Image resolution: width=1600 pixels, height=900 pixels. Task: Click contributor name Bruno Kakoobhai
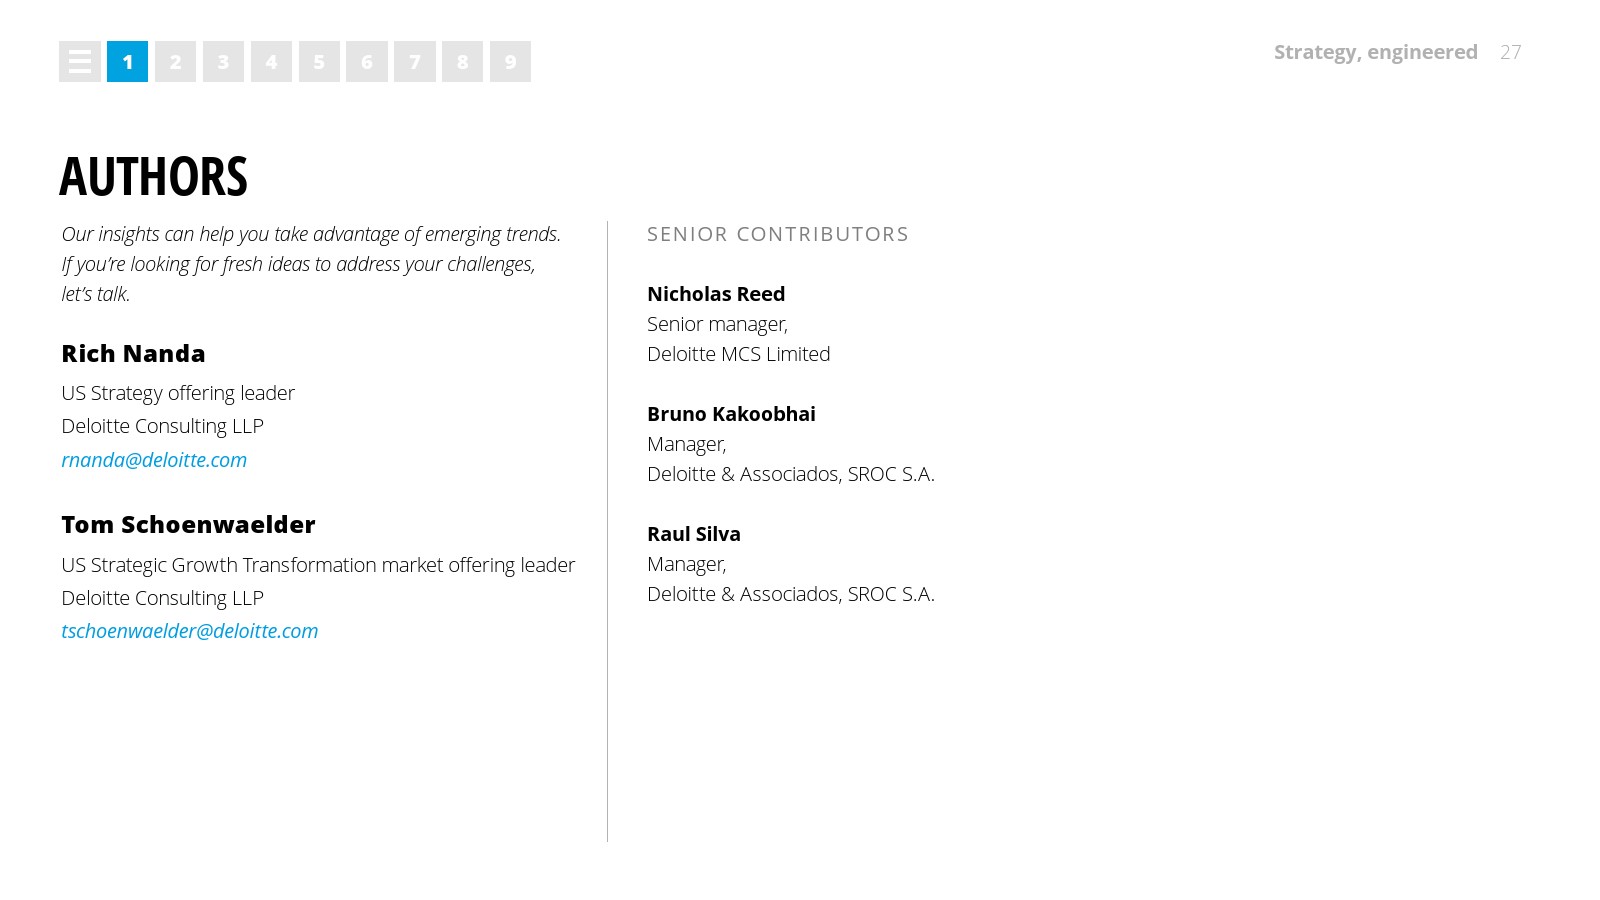(731, 414)
